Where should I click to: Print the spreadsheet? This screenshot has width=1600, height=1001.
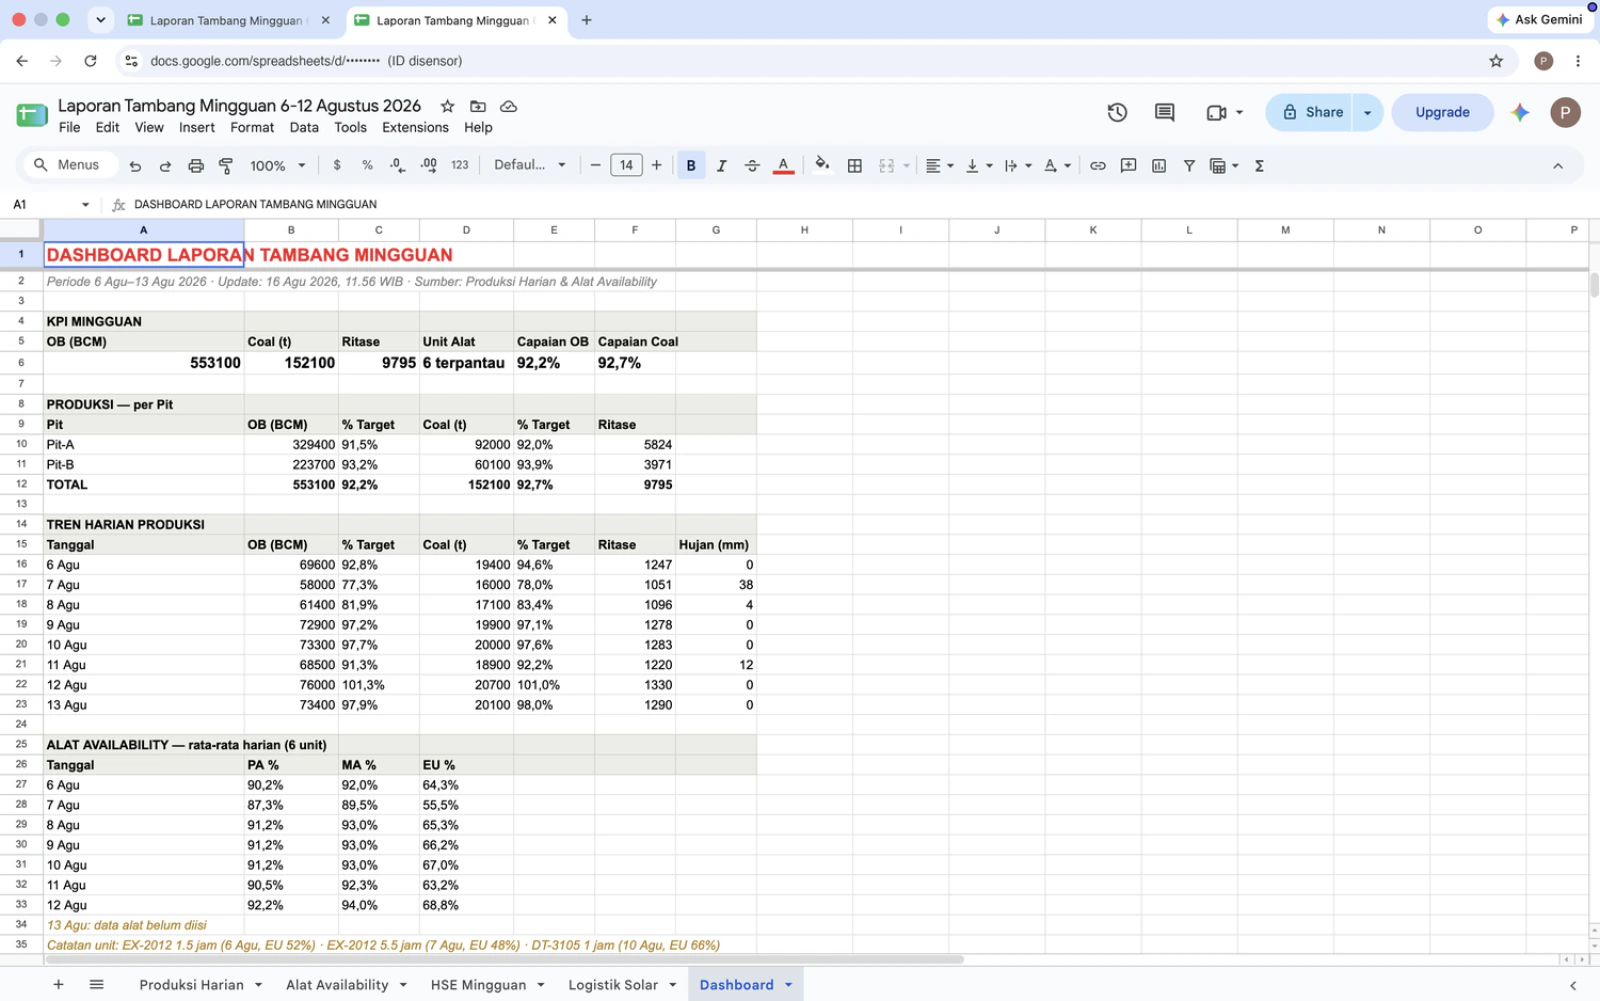(196, 166)
